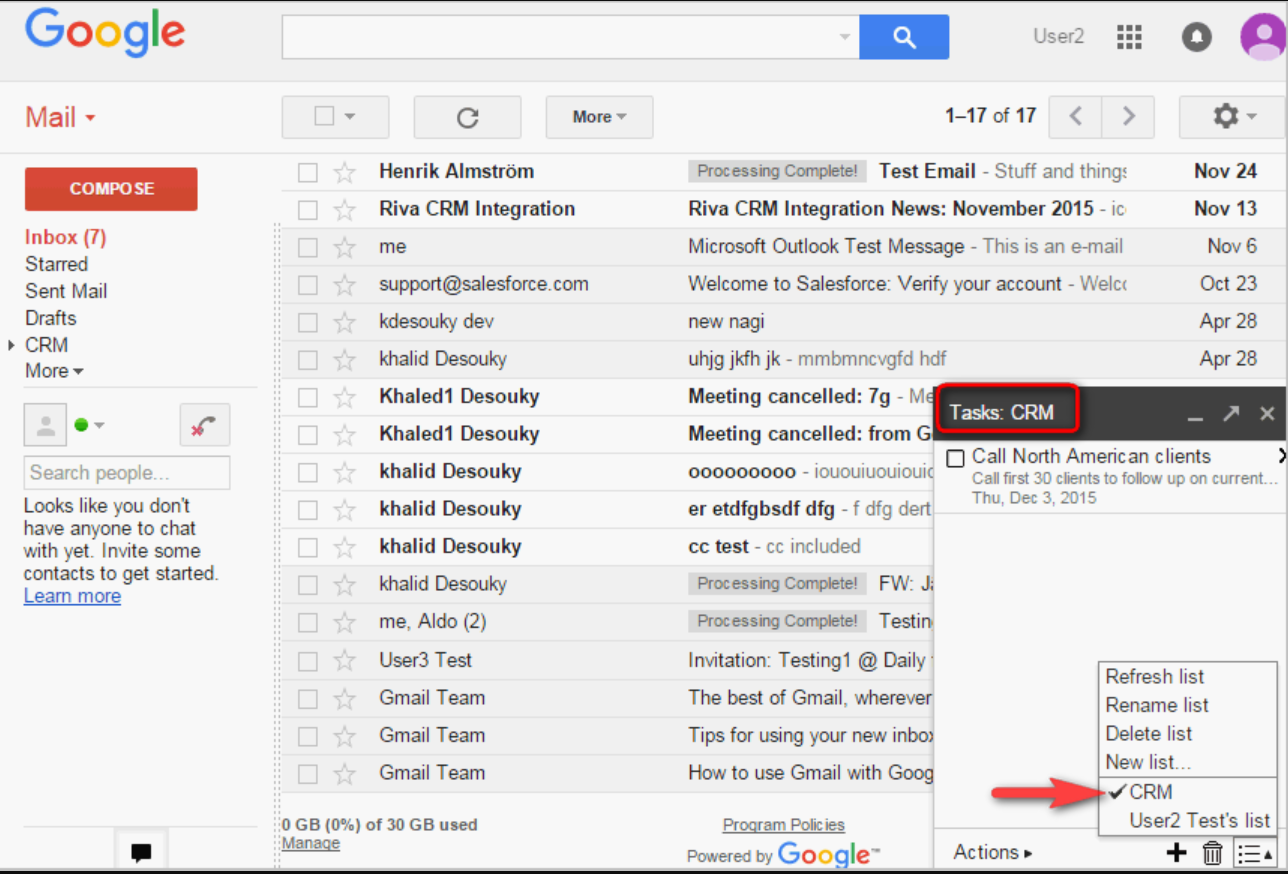Click the Learn more link
Viewport: 1288px width, 874px height.
pos(72,596)
